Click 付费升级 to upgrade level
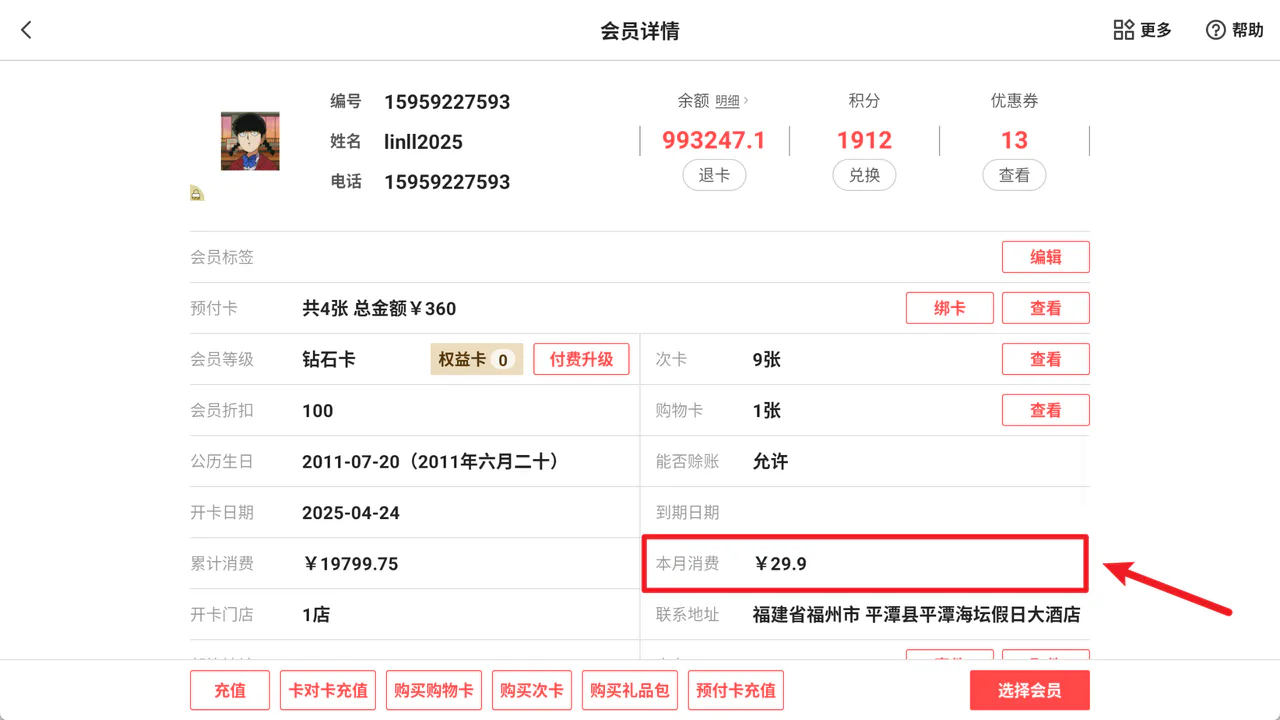The image size is (1280, 720). [581, 359]
